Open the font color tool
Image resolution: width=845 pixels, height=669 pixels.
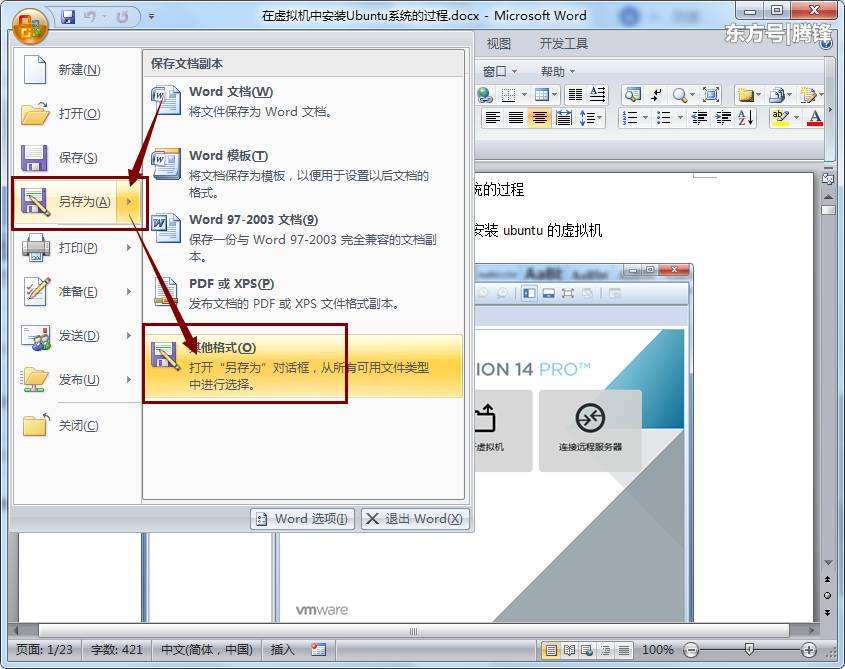[x=815, y=117]
